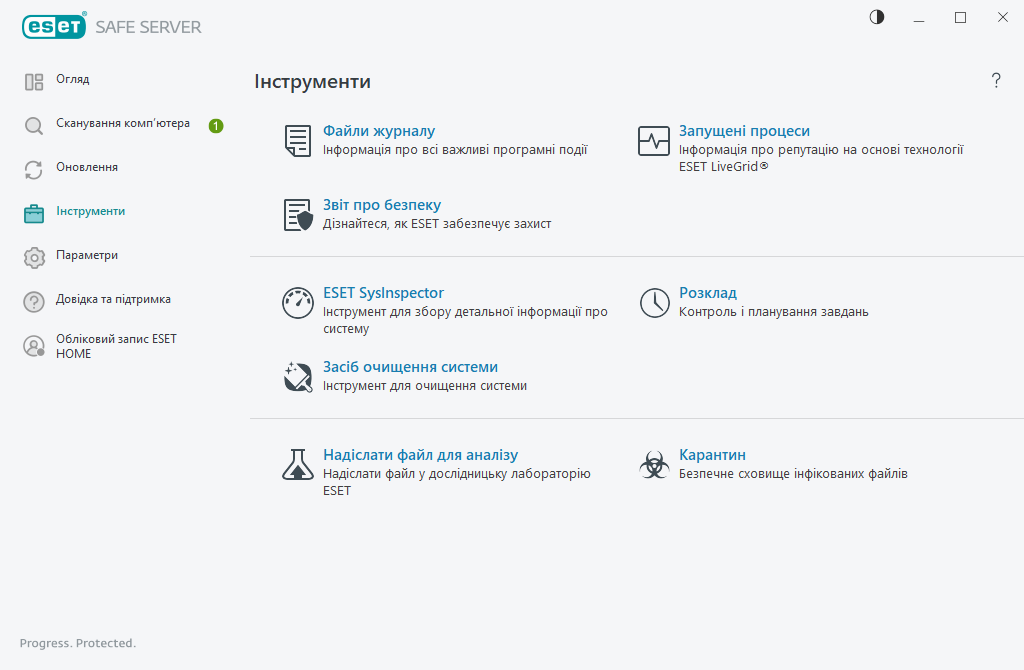Open the Файли журналу link
Screen dimensions: 1024x670
coord(379,131)
